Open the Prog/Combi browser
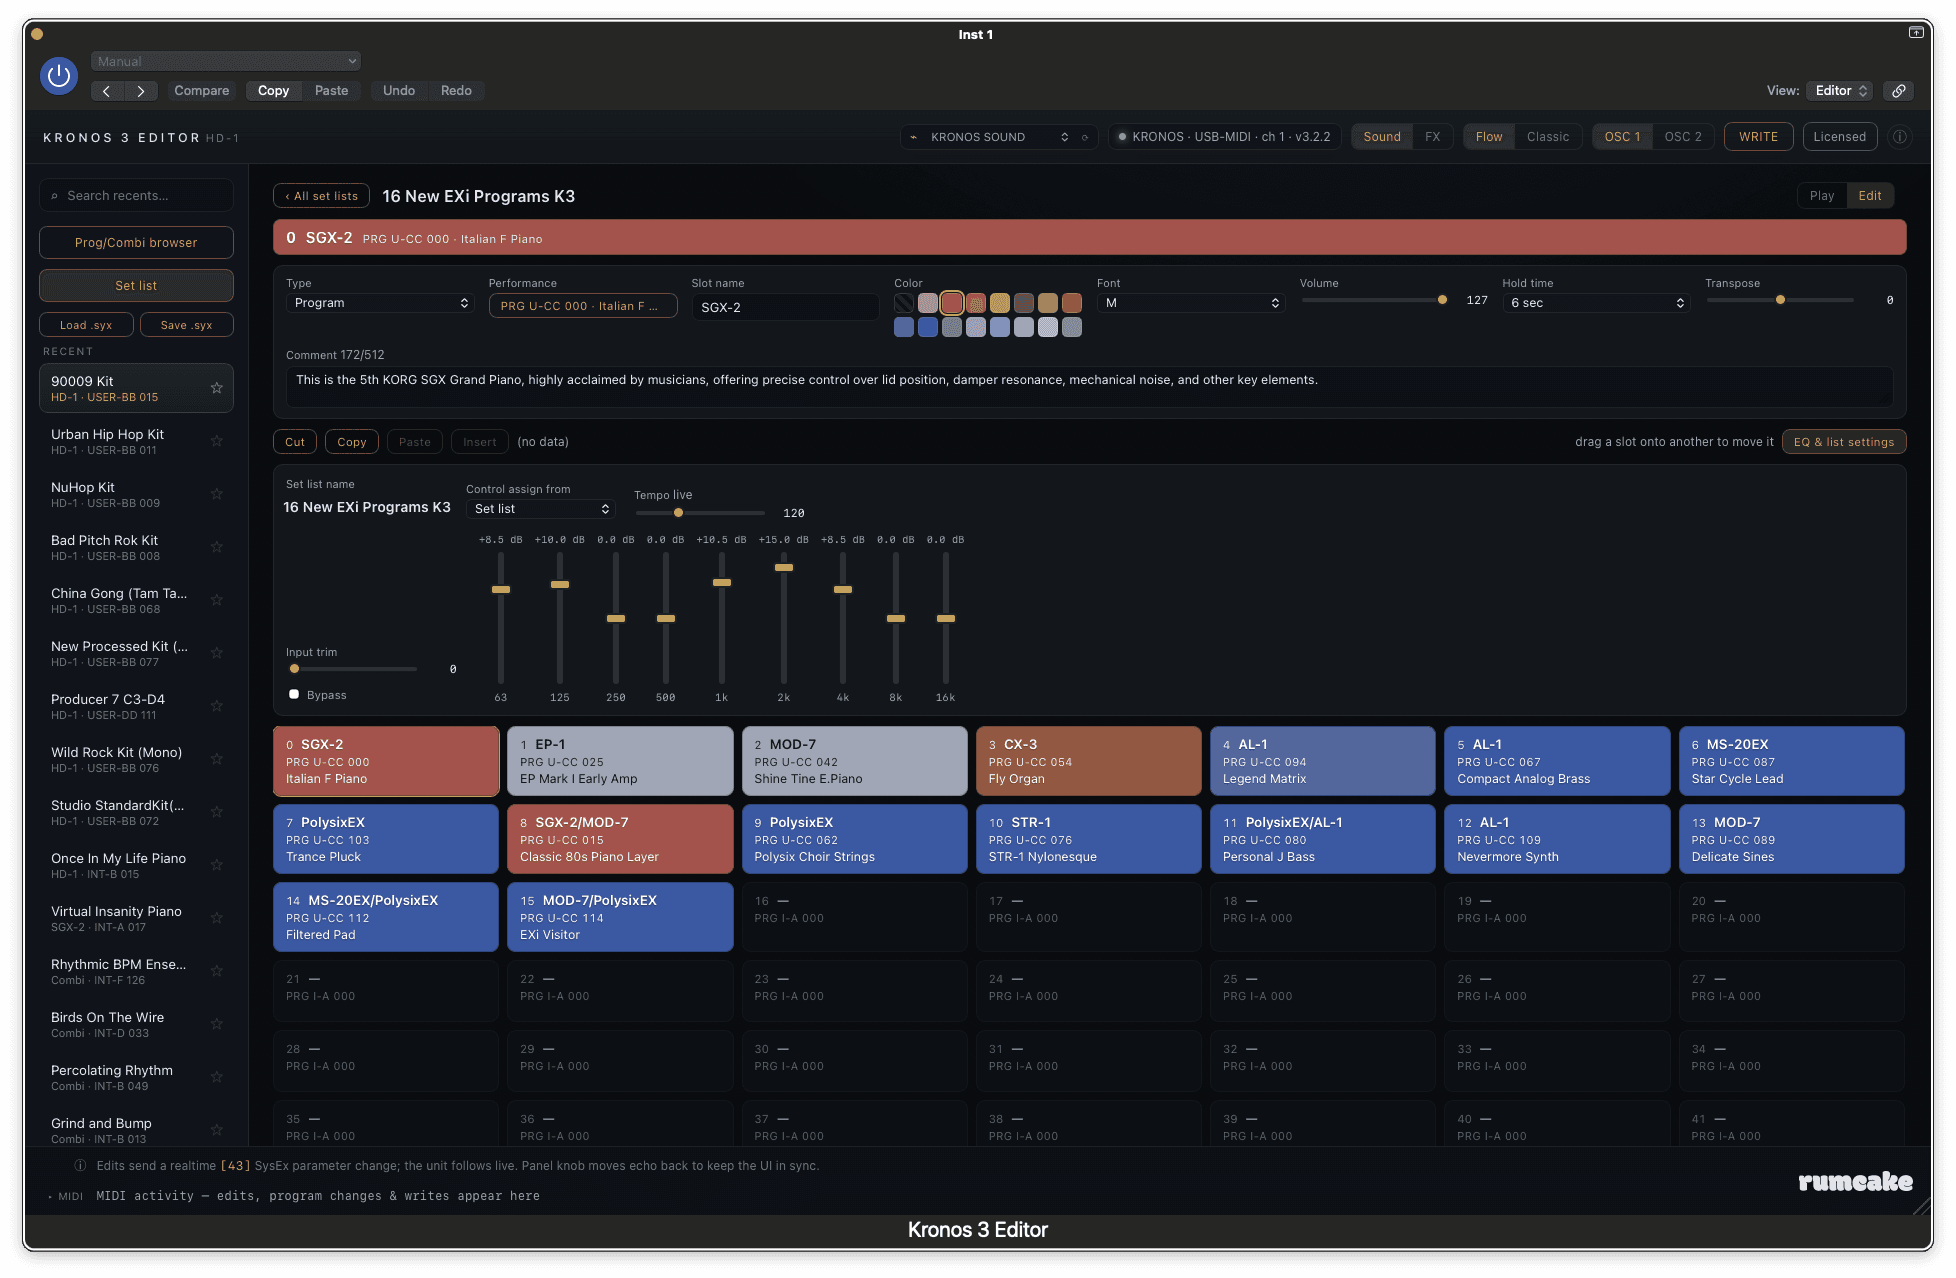Image resolution: width=1956 pixels, height=1278 pixels. (136, 243)
